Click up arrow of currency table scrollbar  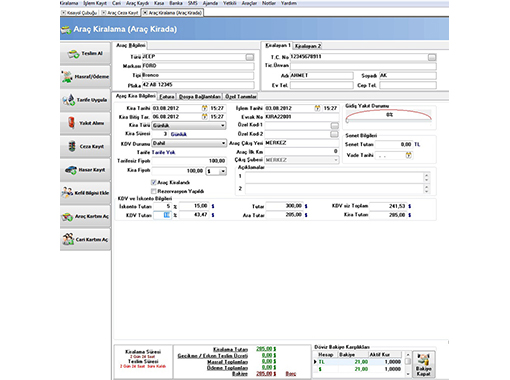[x=408, y=355]
